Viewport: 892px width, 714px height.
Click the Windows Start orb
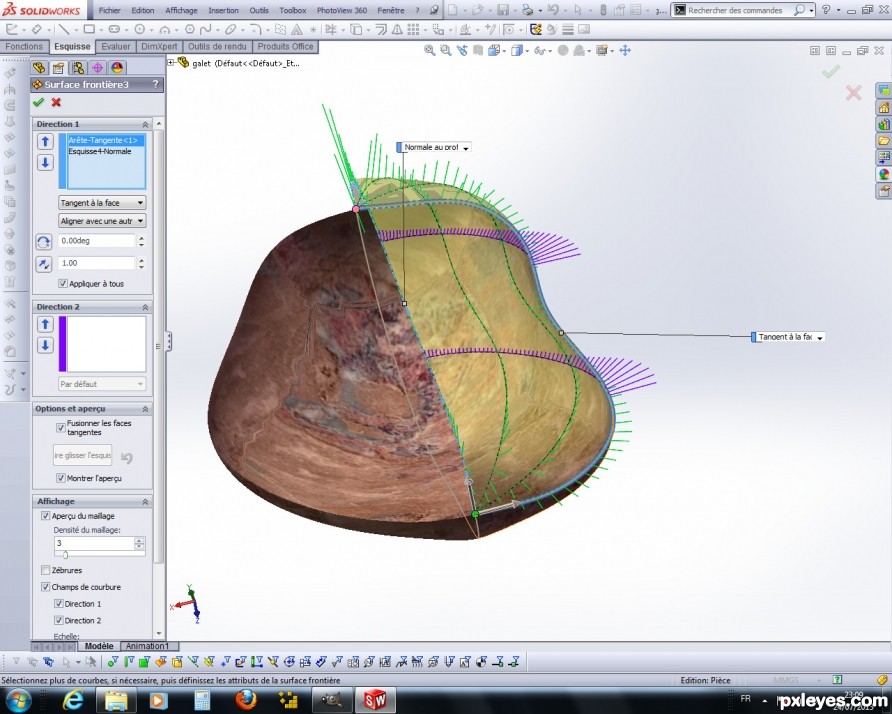(x=18, y=700)
